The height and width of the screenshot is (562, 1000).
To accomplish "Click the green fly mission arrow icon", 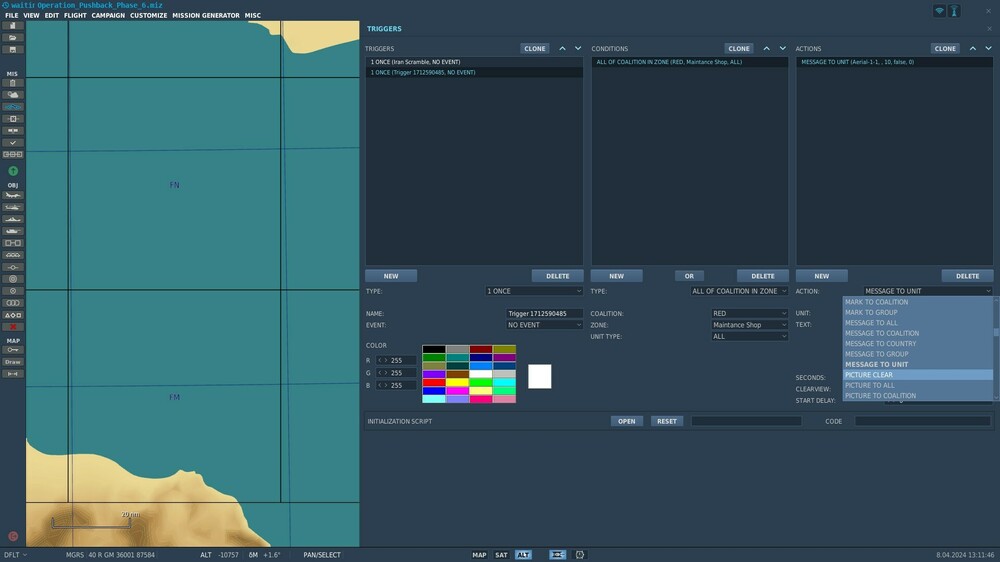I will [13, 171].
